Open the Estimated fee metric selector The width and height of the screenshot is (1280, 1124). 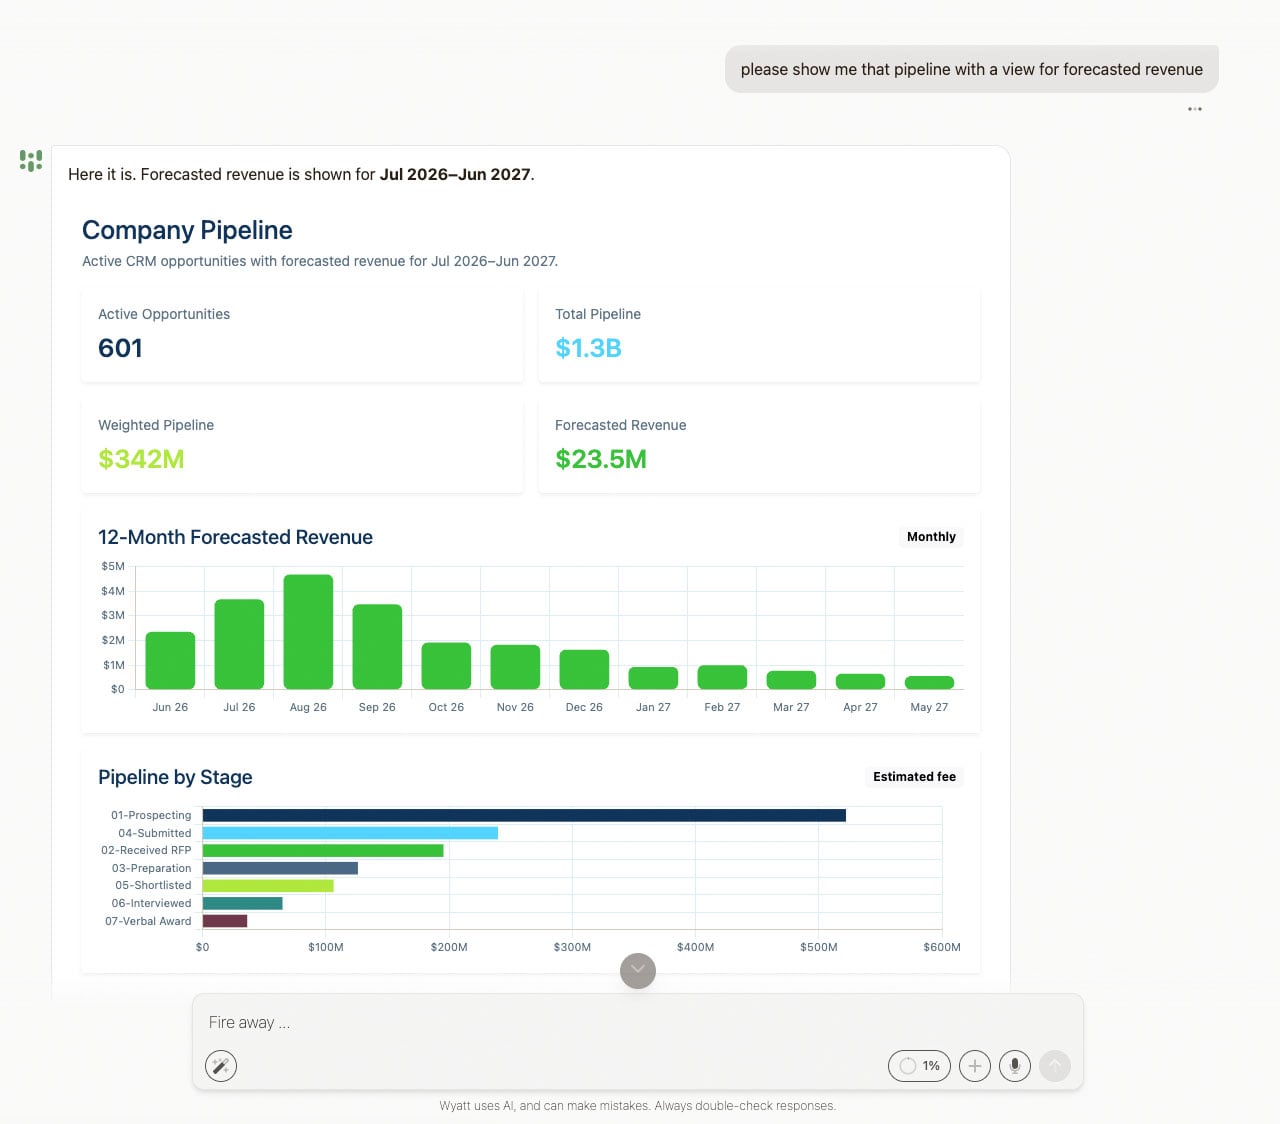pyautogui.click(x=914, y=777)
